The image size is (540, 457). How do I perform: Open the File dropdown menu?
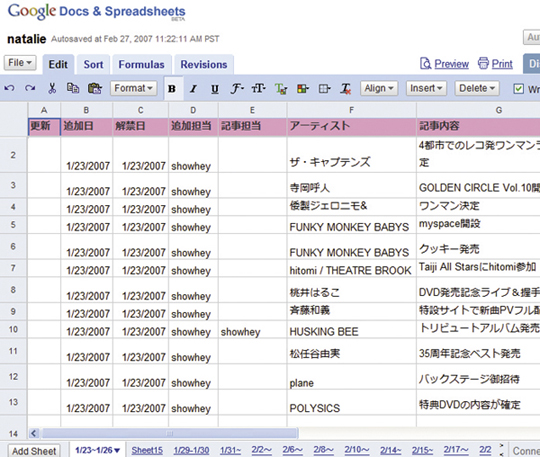tap(20, 63)
